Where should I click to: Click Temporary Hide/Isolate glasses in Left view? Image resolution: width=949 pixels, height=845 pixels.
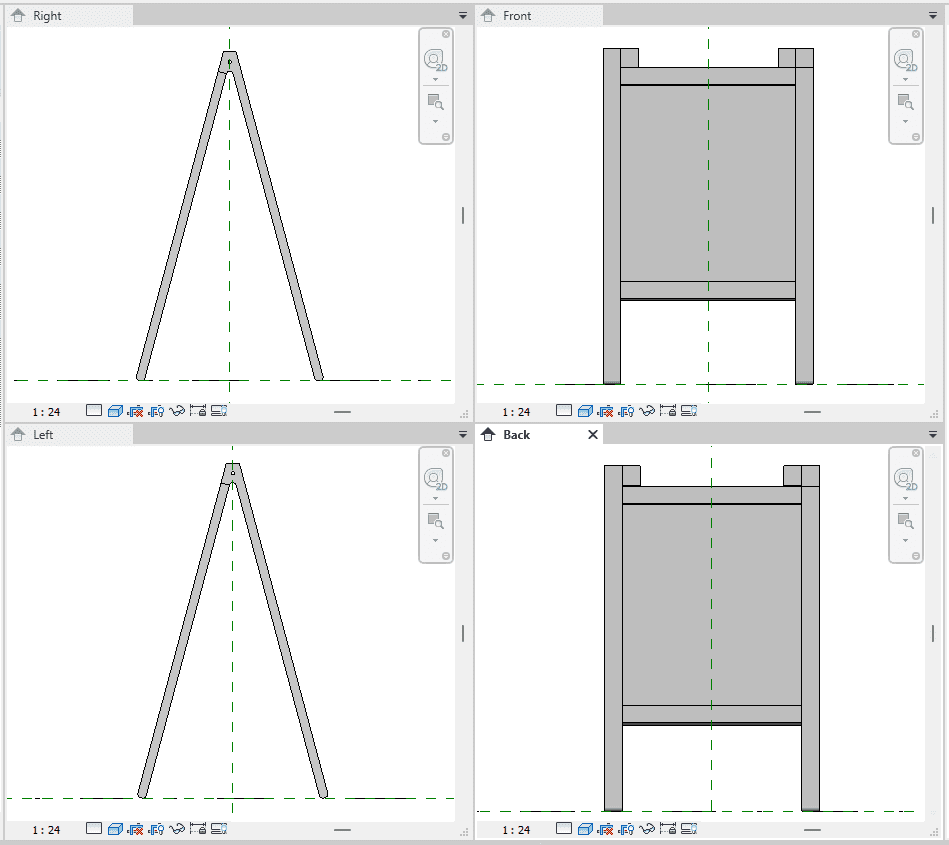178,829
